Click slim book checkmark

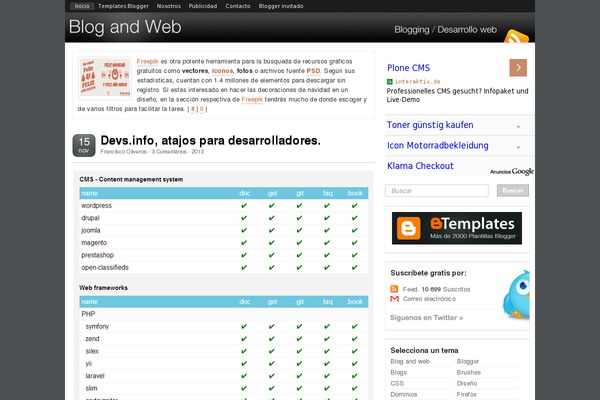[355, 388]
